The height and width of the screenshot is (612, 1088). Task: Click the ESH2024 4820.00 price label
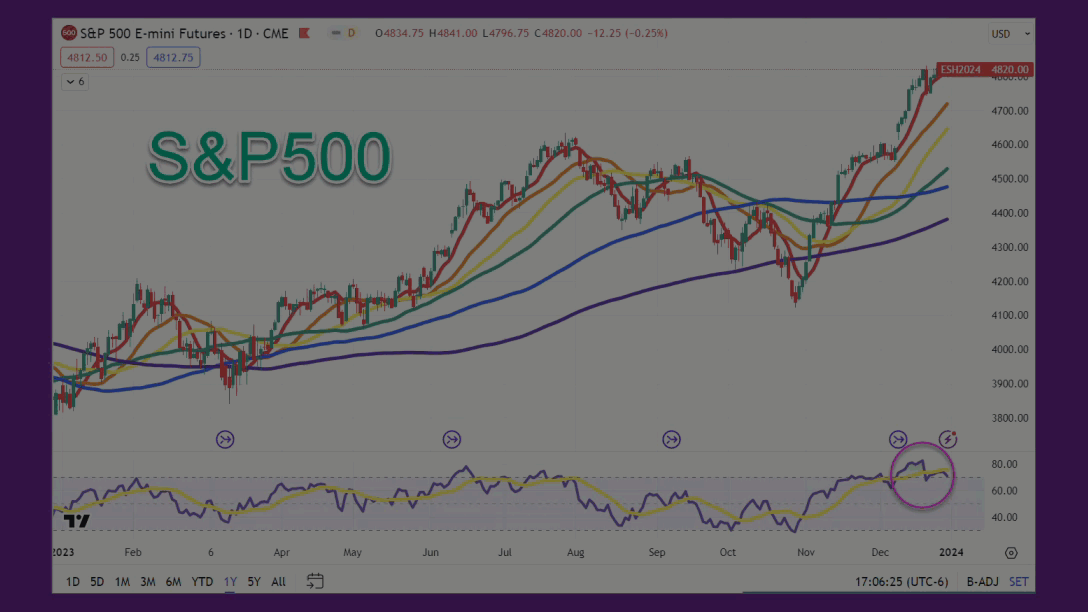point(985,69)
